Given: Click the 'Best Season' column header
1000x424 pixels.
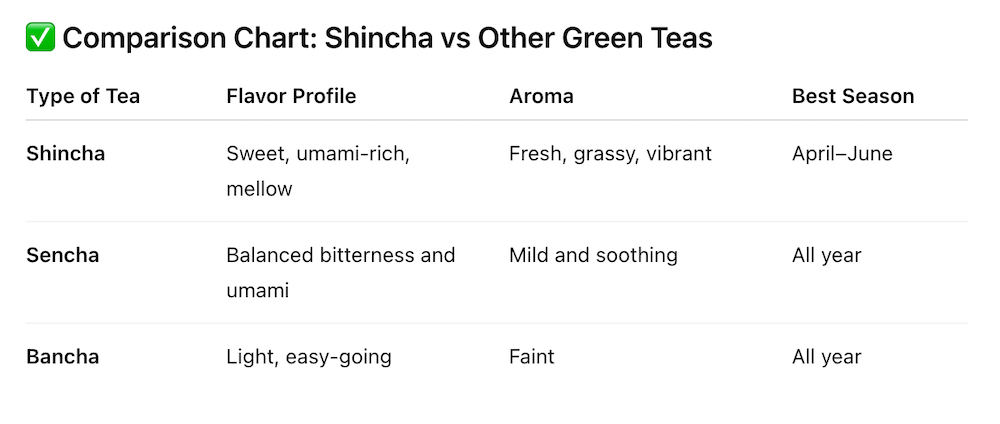Looking at the screenshot, I should (853, 96).
